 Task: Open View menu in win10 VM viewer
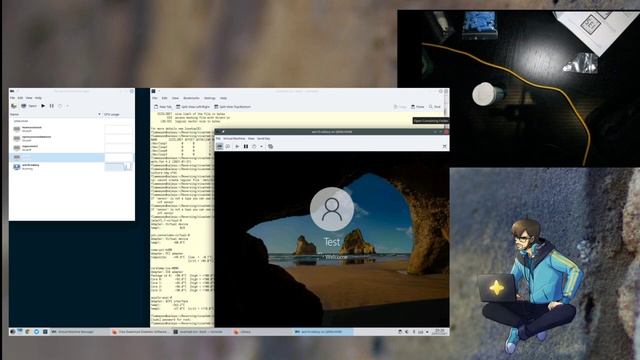tap(251, 139)
